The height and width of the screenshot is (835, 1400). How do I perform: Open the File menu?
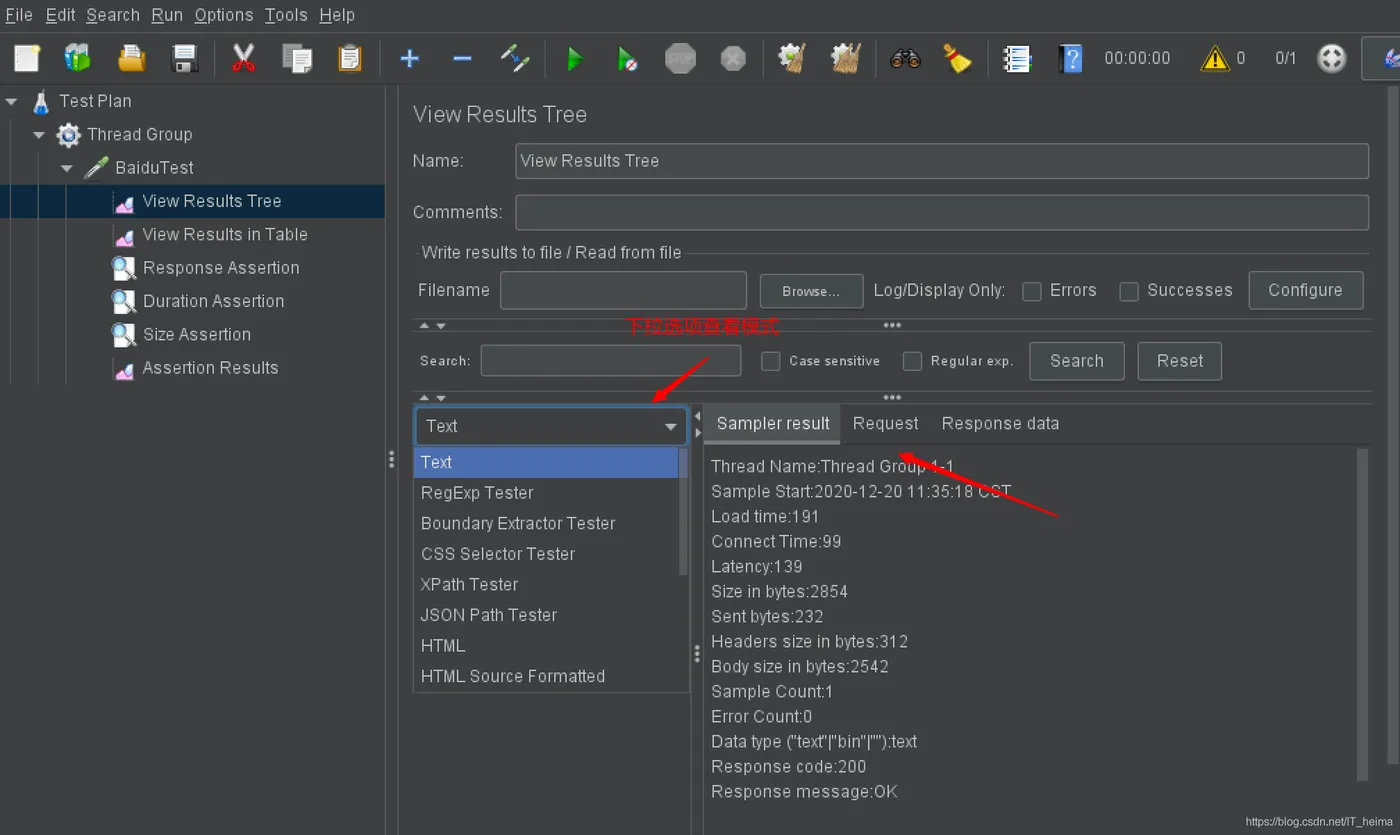[x=19, y=15]
